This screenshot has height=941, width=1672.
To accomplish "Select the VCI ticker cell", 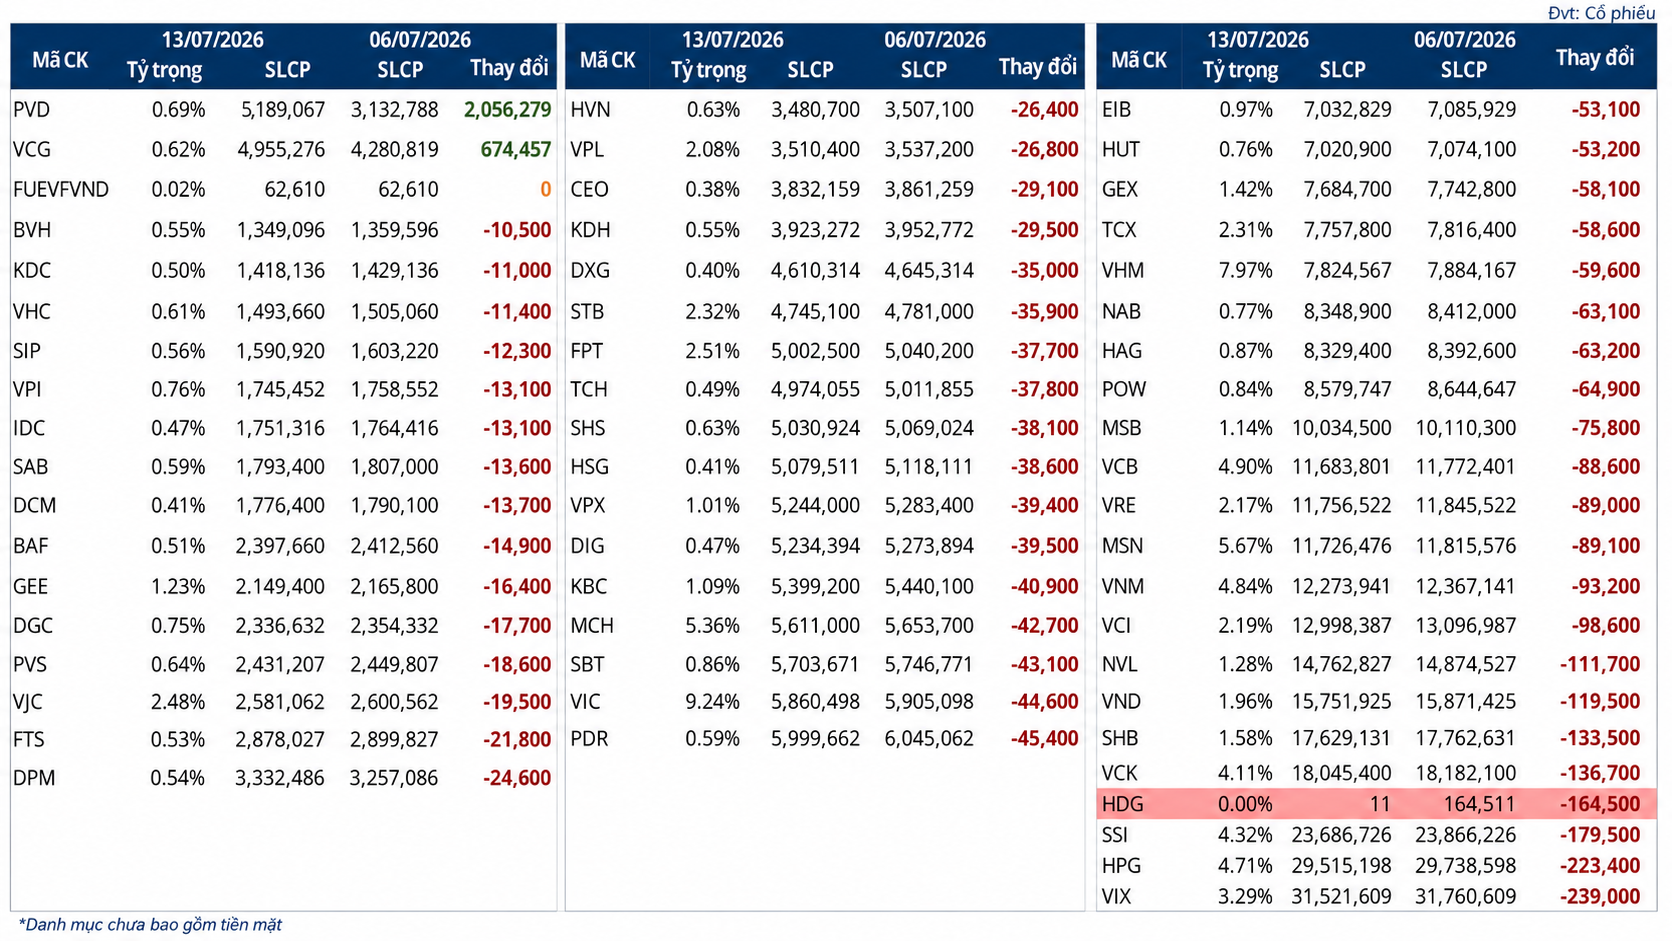I will point(1116,626).
